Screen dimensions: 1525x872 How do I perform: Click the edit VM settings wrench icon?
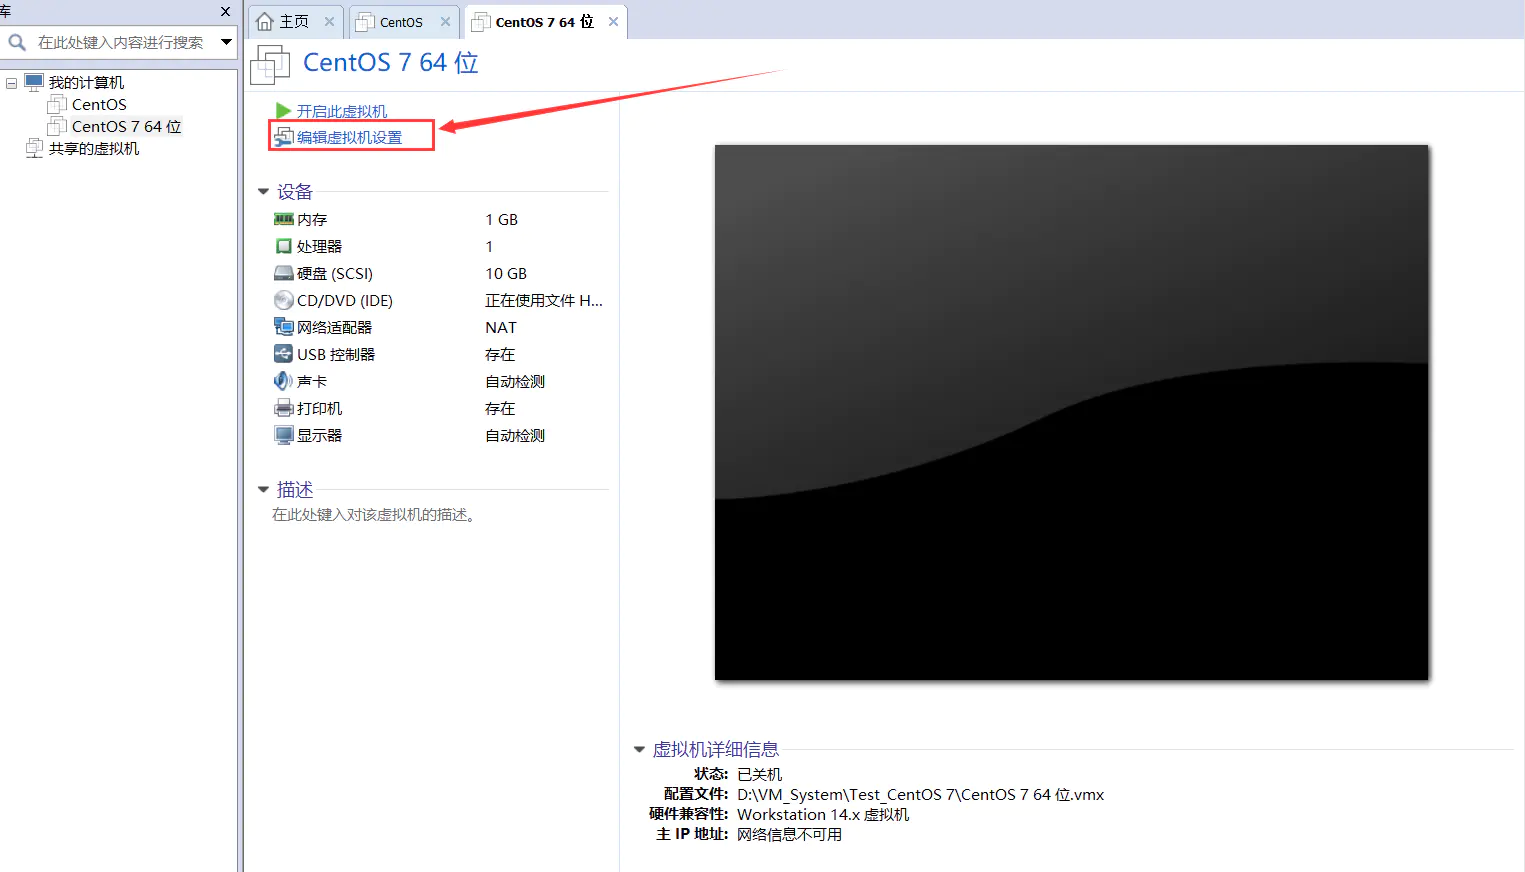click(x=284, y=137)
